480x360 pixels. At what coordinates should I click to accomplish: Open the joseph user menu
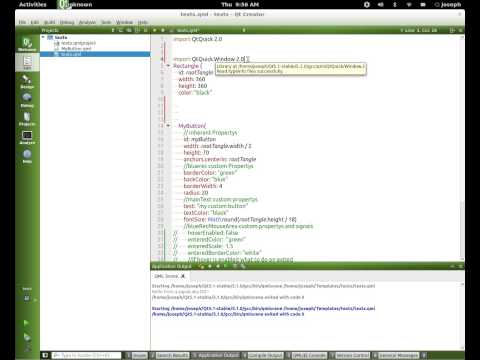coord(448,5)
